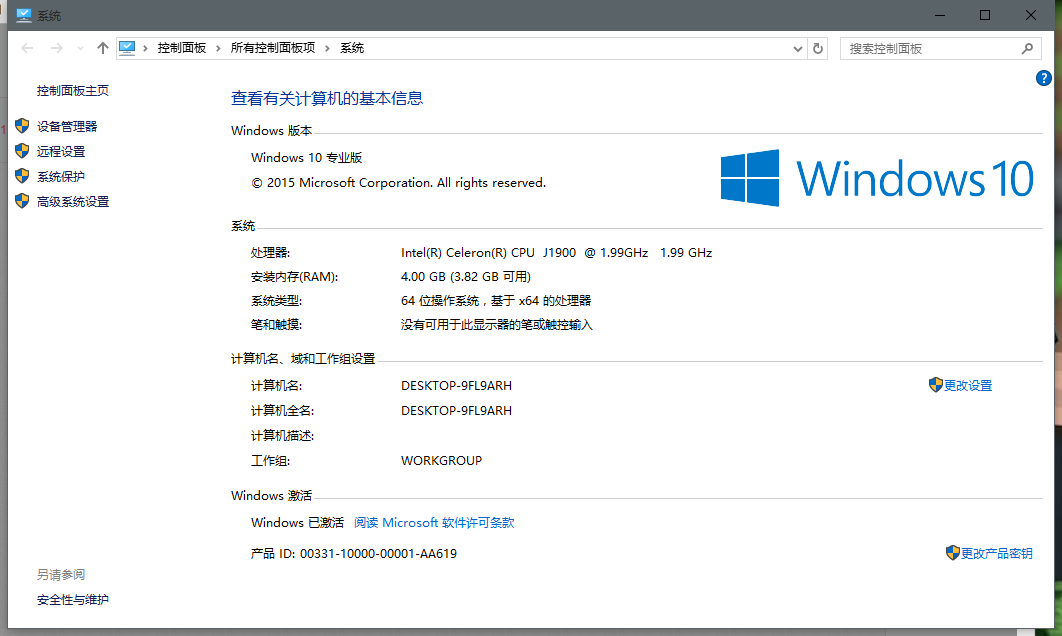The height and width of the screenshot is (636, 1062).
Task: Select DESKTOP-9FL9ARH beside 计算机全名
Action: coord(456,411)
